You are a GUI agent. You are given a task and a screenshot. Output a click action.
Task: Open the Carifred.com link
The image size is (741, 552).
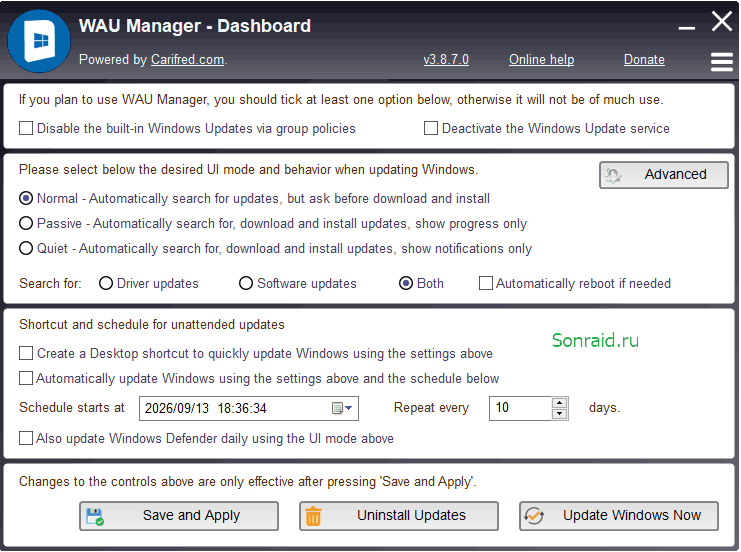pos(188,60)
